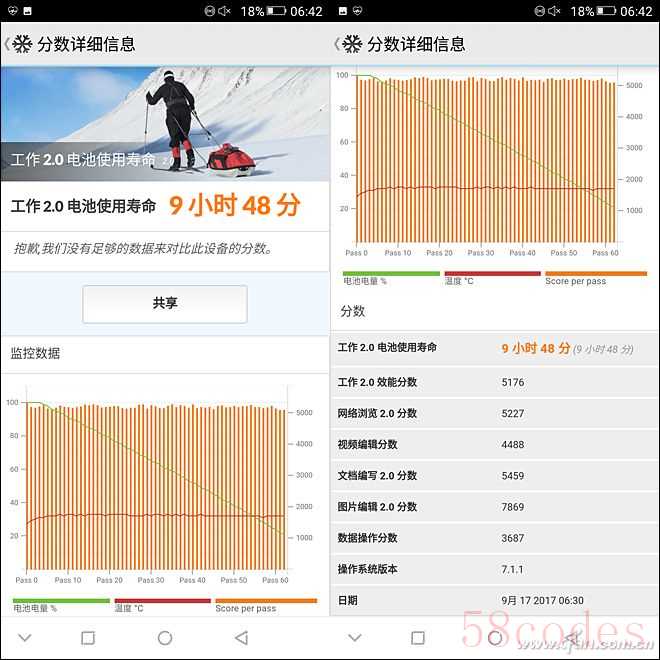
Task: Tap the 抱歉 not enough data message
Action: click(143, 248)
